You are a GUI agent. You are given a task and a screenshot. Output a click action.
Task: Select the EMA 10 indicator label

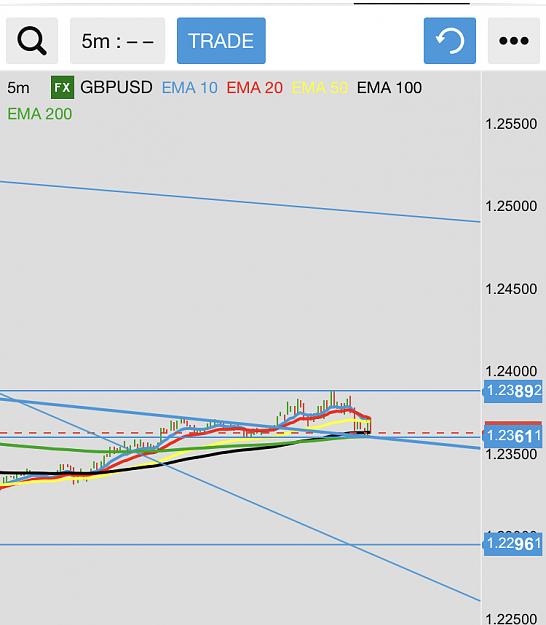190,88
